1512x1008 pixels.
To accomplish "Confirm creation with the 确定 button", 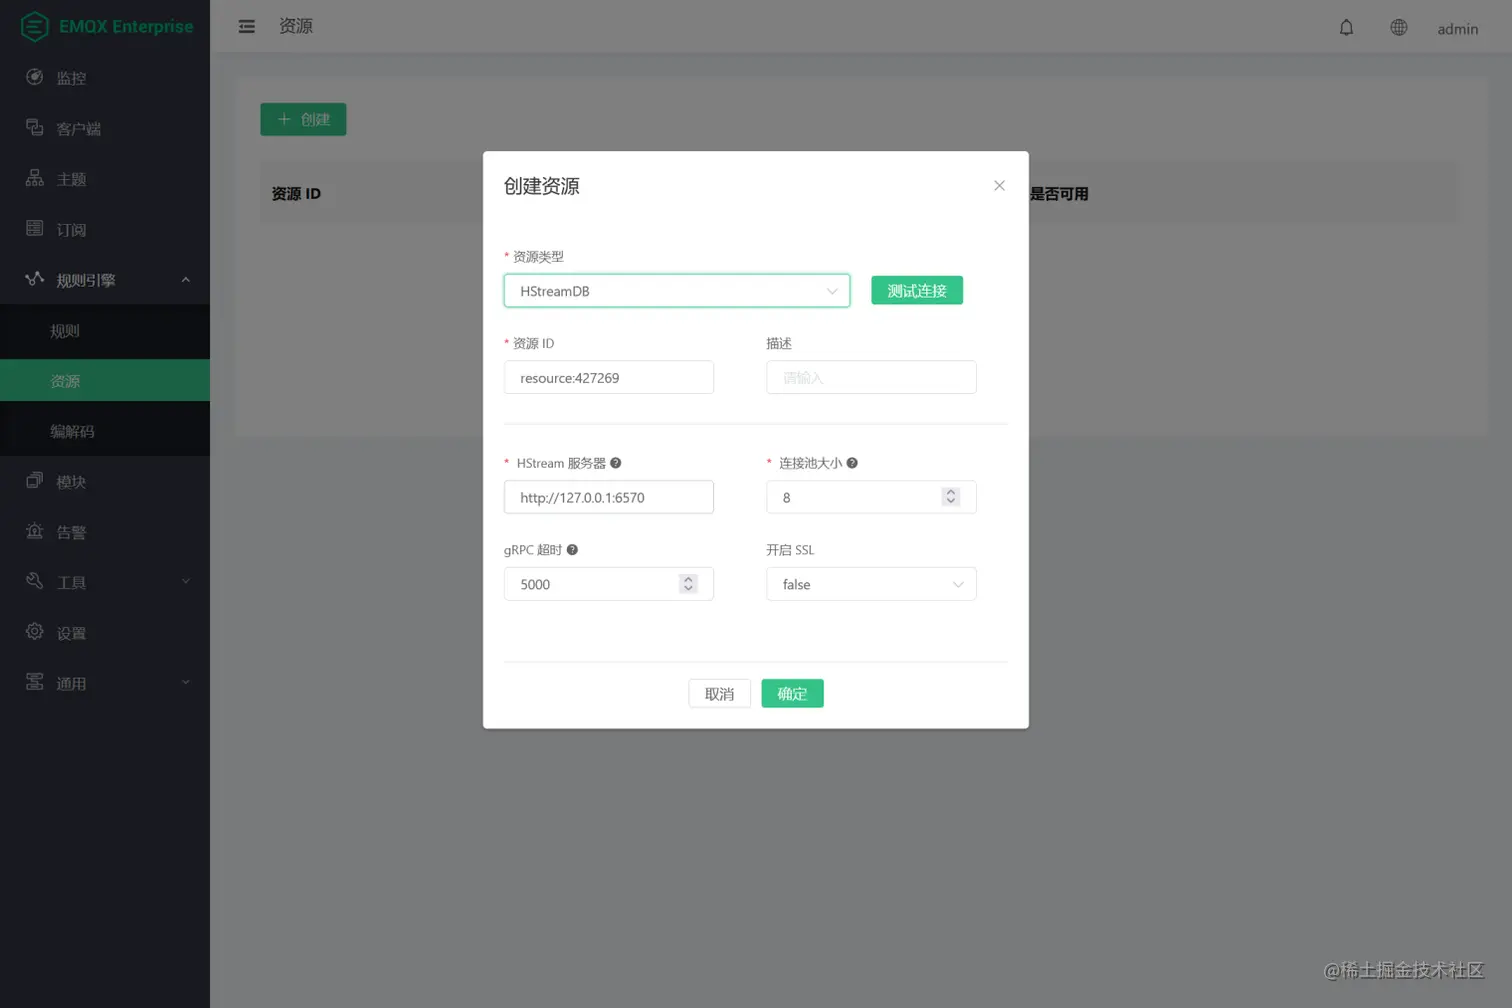I will tap(792, 693).
